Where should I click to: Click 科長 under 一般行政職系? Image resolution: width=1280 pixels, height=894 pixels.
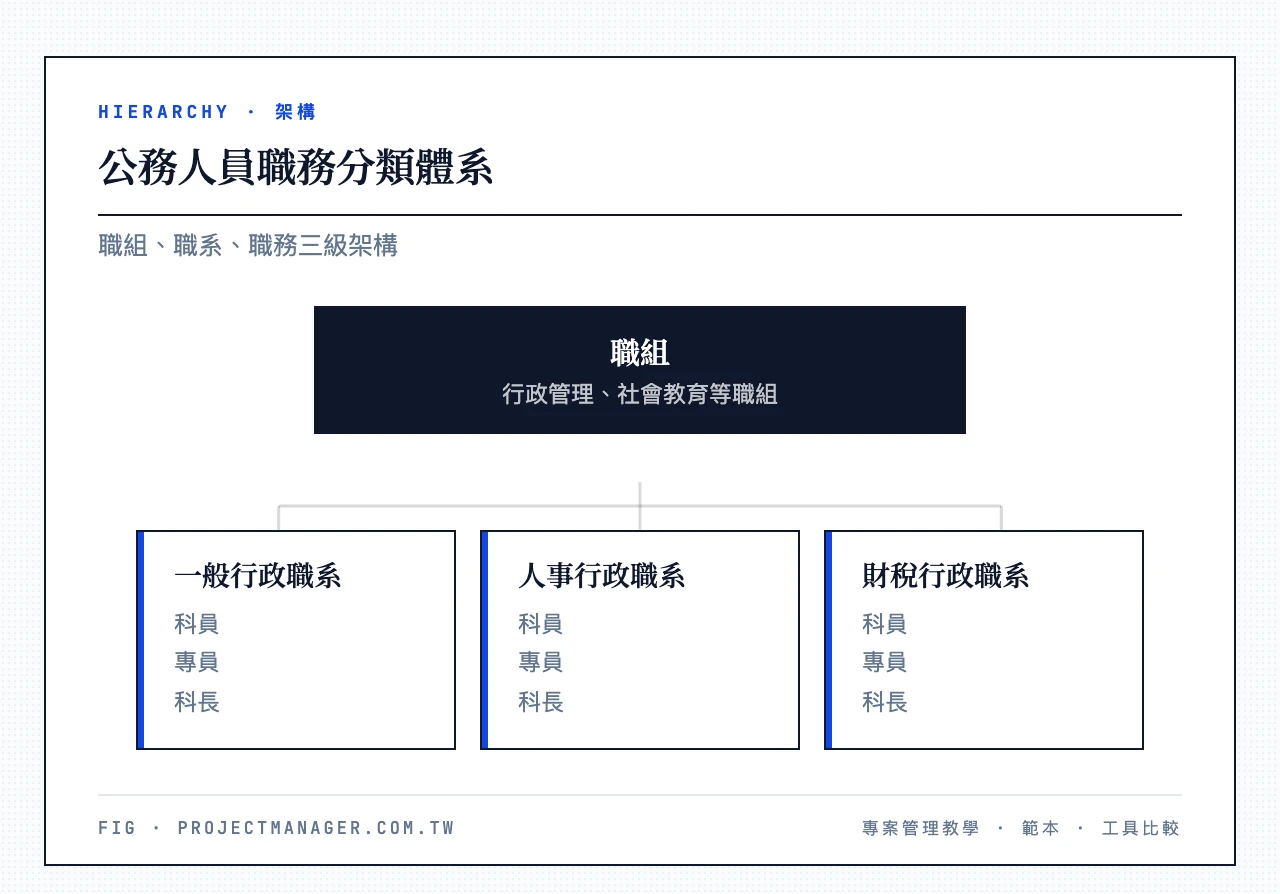coord(197,702)
